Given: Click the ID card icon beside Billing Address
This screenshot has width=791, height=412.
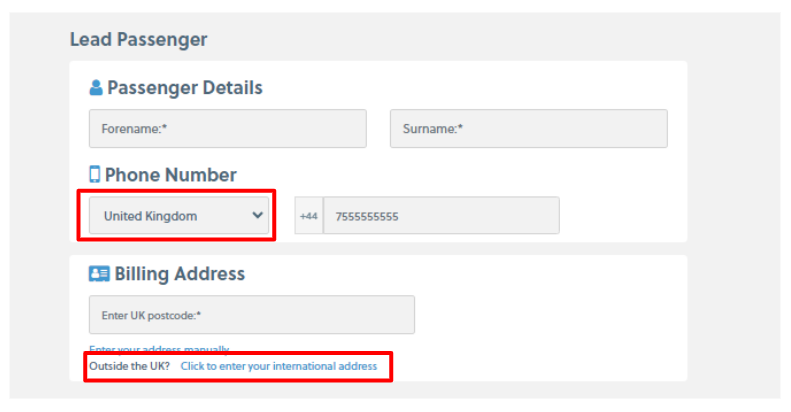Looking at the screenshot, I should click(99, 273).
